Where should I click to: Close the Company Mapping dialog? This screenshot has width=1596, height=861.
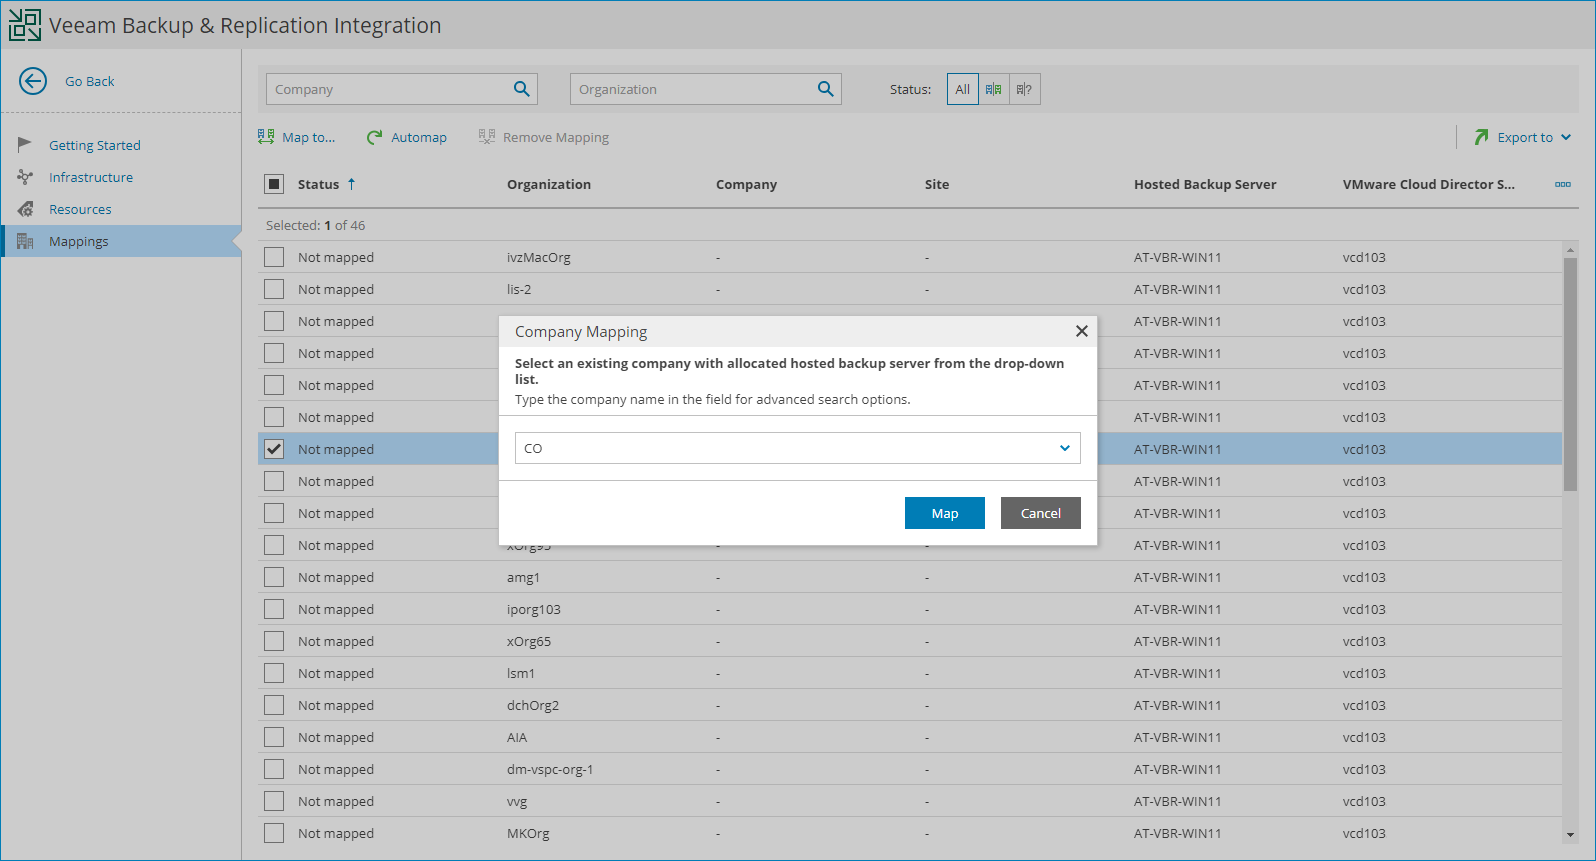1081,331
